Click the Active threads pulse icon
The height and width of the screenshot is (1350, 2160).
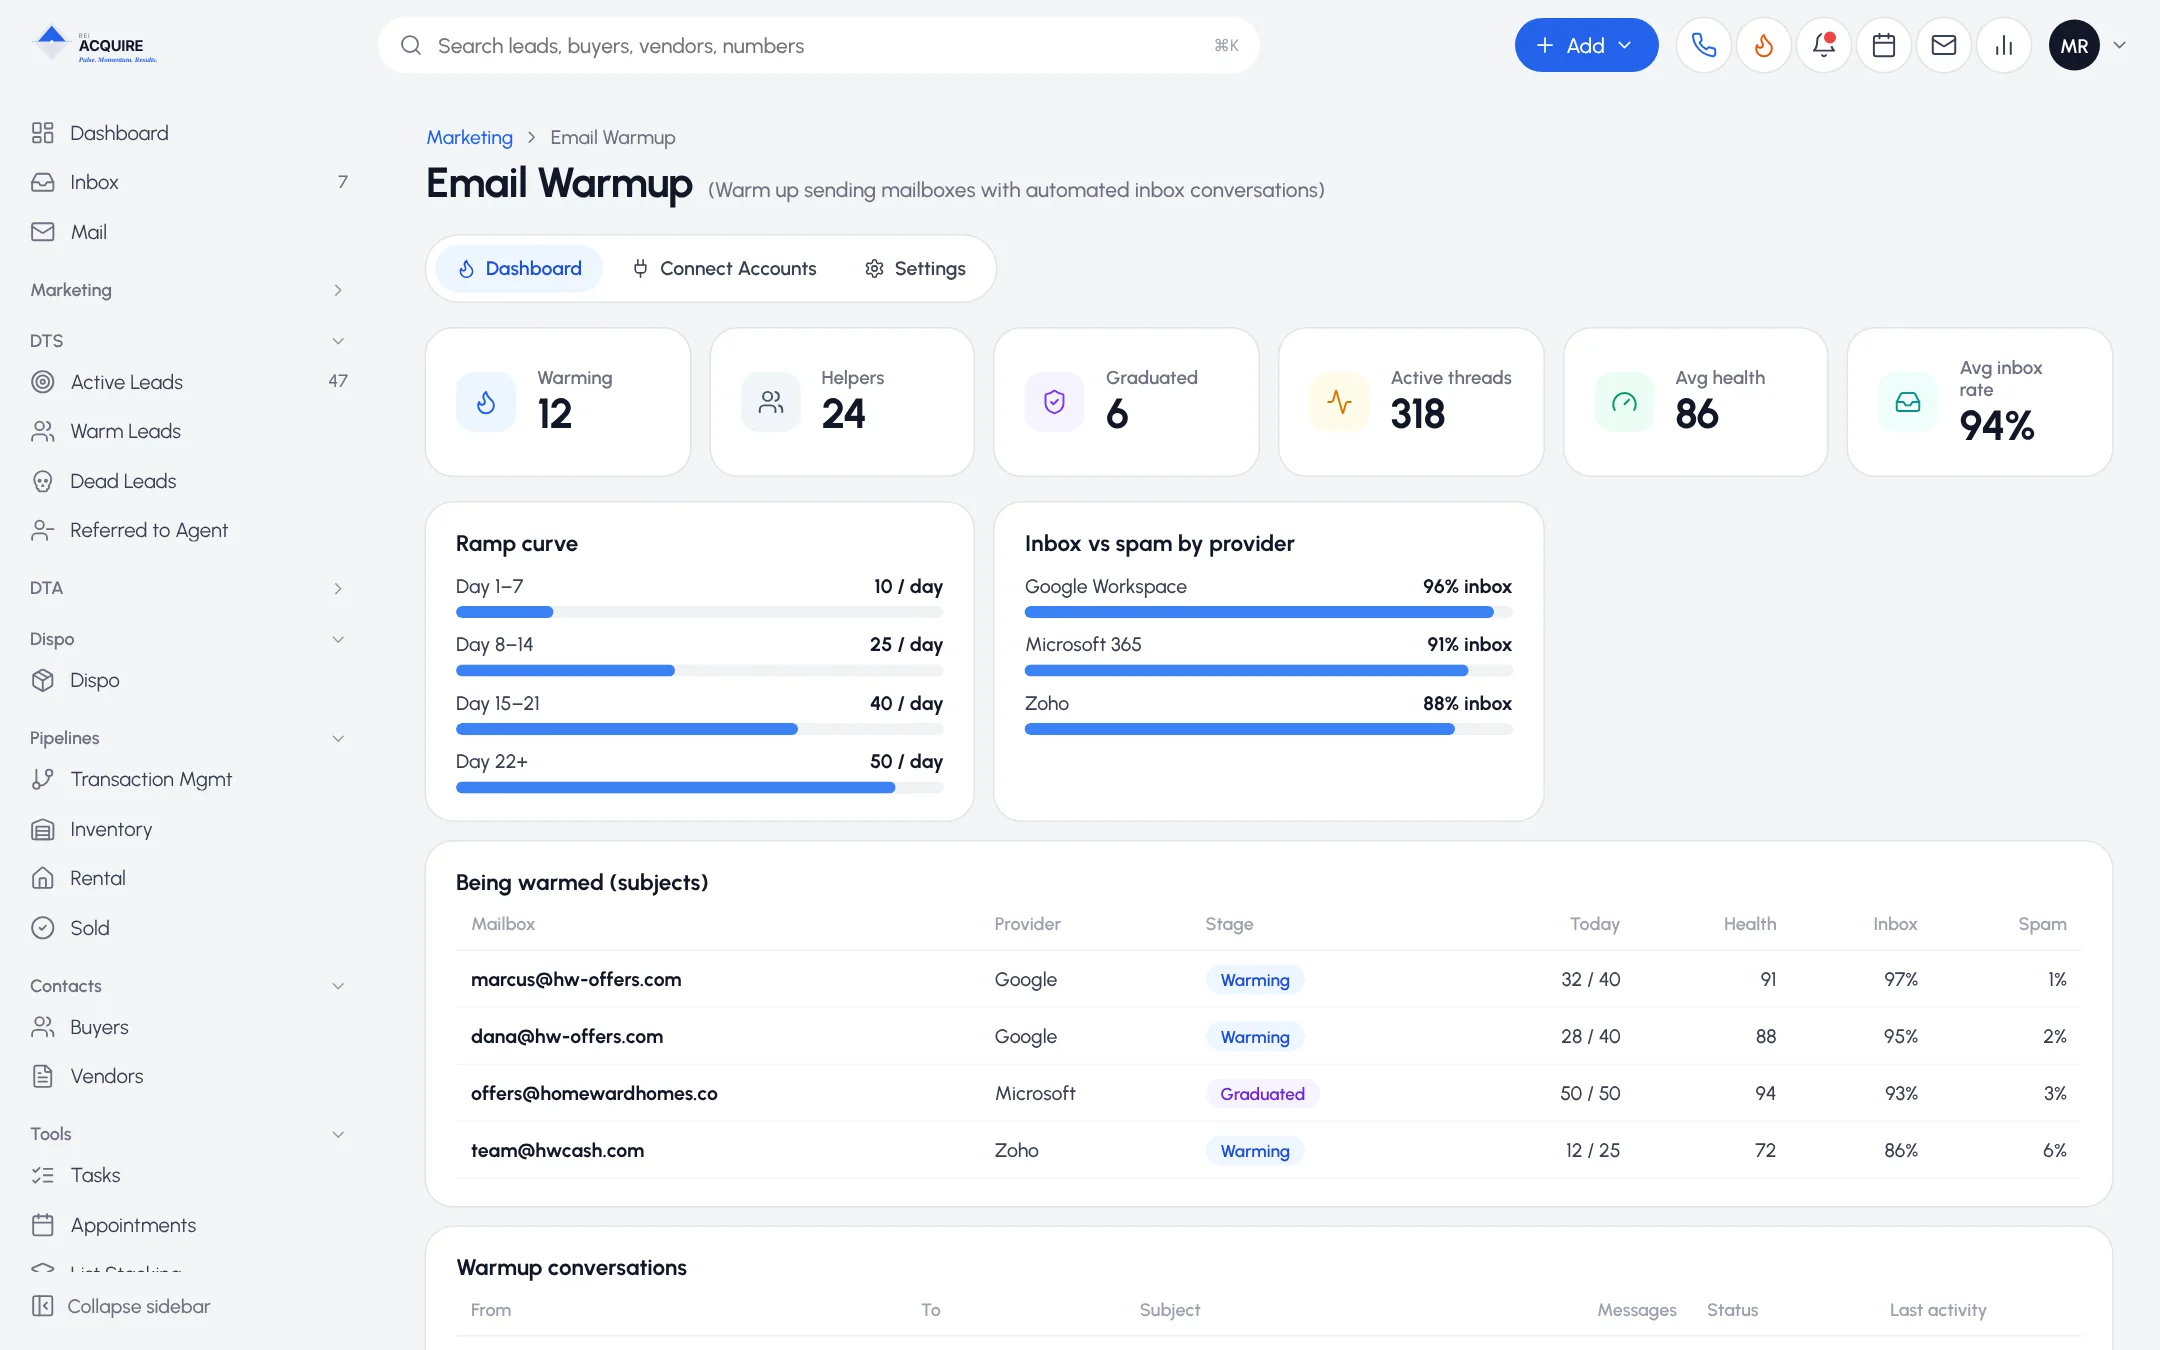[1340, 402]
